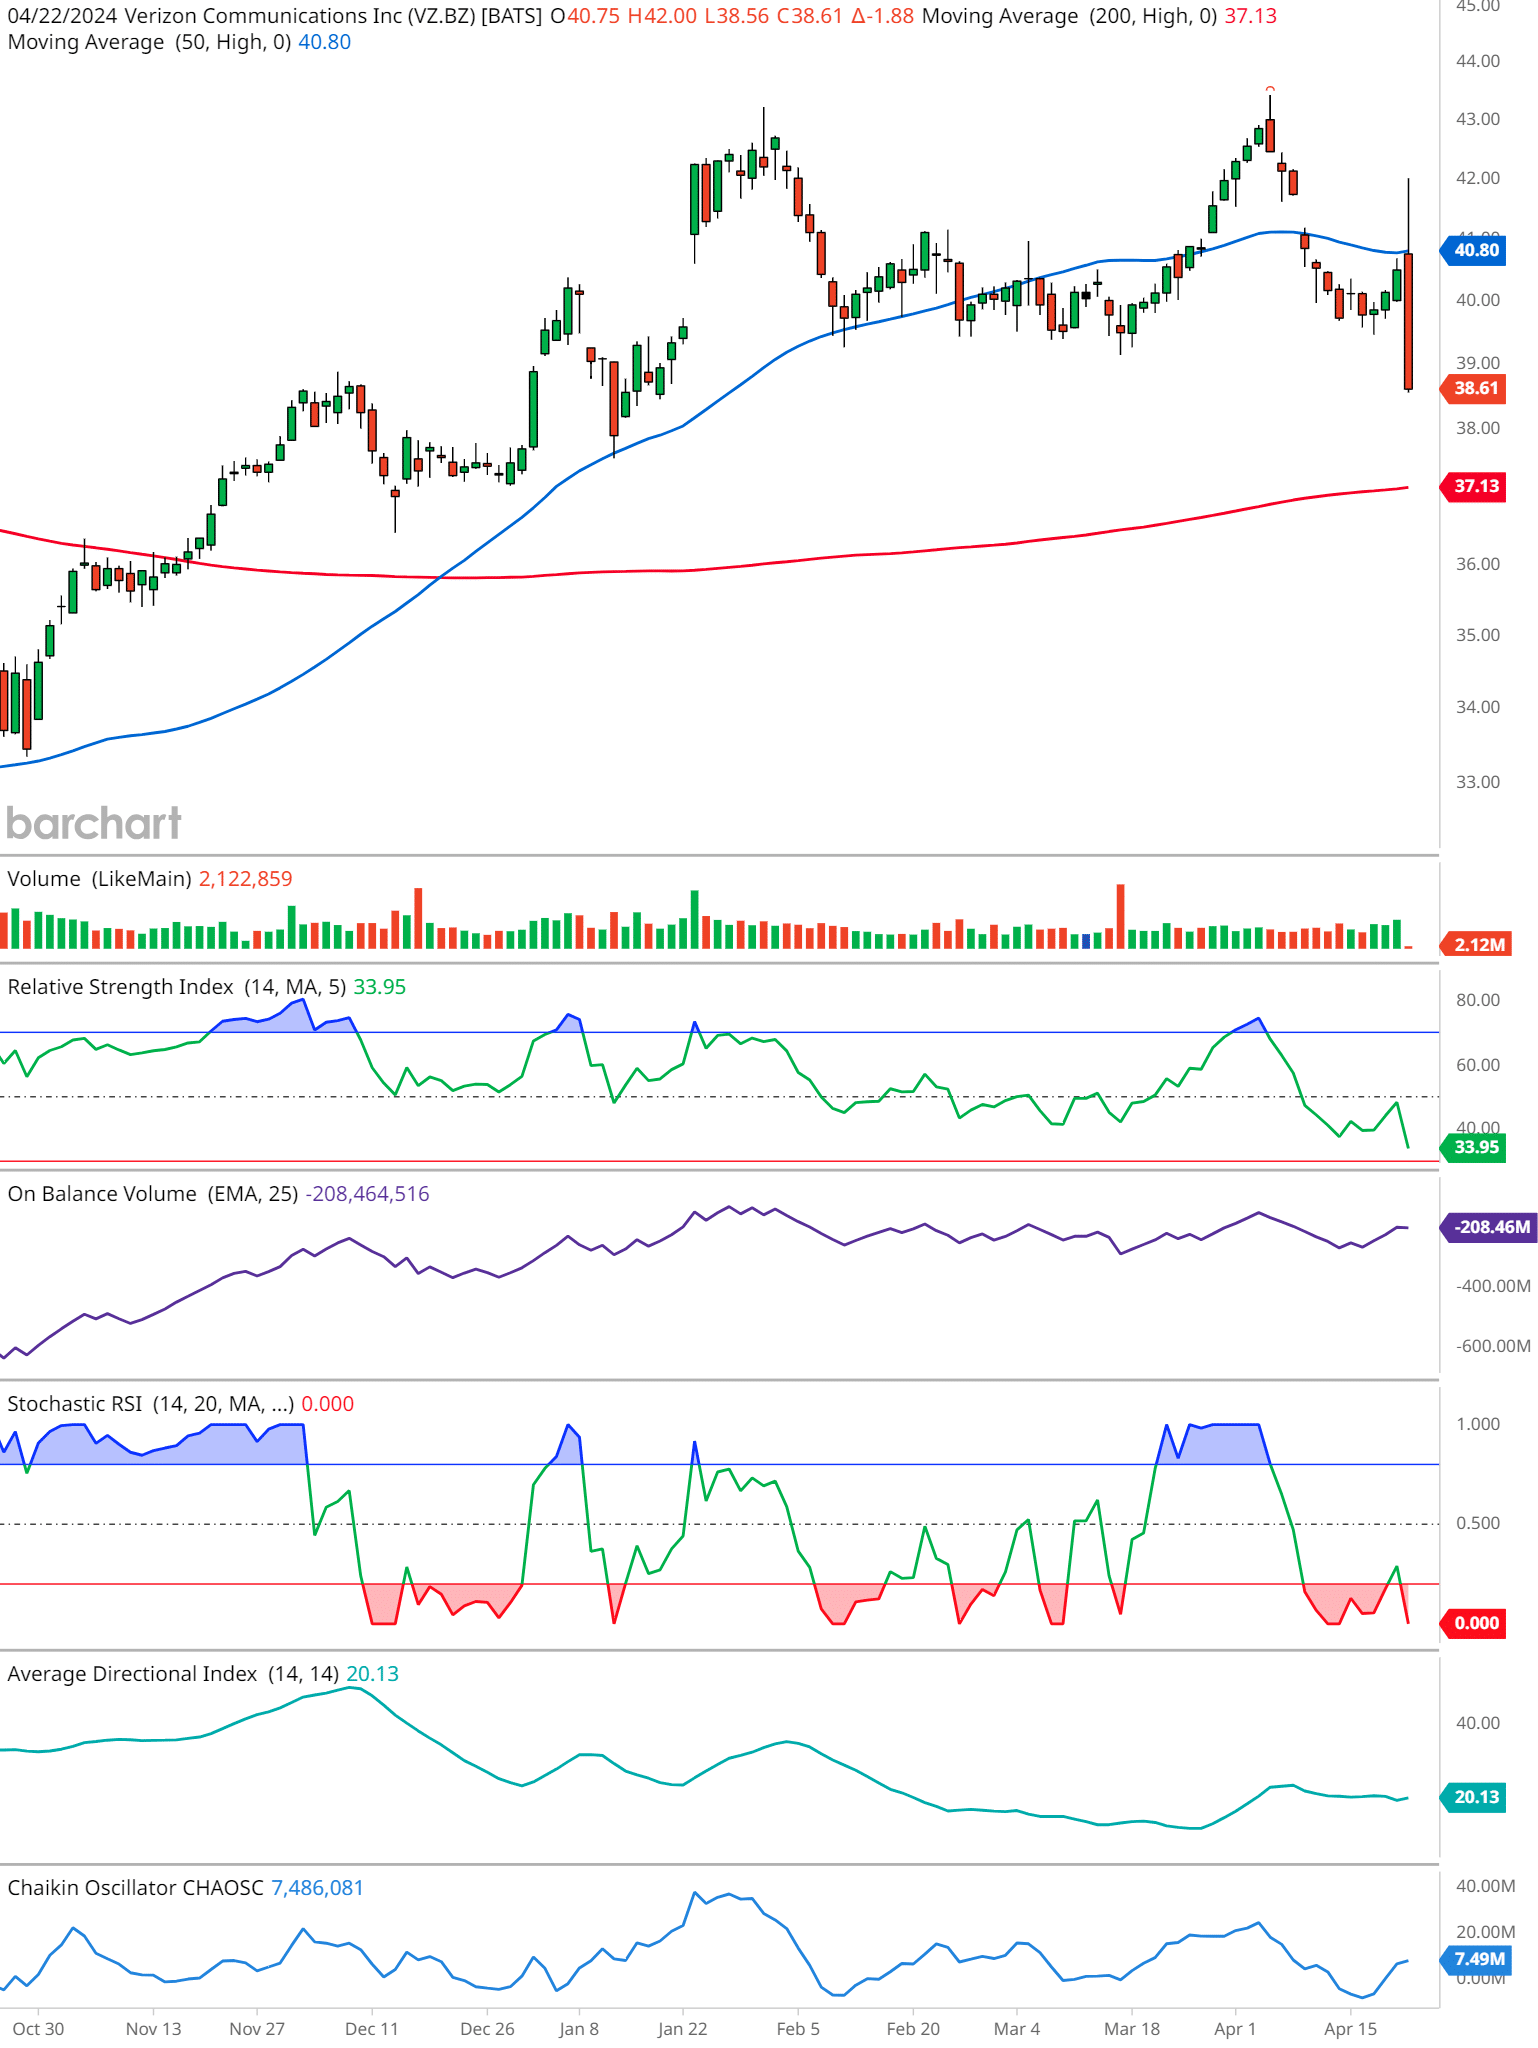Click the purple -208.46M OBV tag

[x=1490, y=1227]
